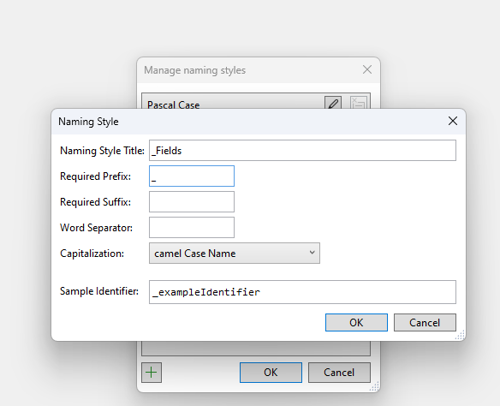Image resolution: width=500 pixels, height=406 pixels.
Task: Edit the Pascal Case style pencil icon
Action: (x=333, y=103)
